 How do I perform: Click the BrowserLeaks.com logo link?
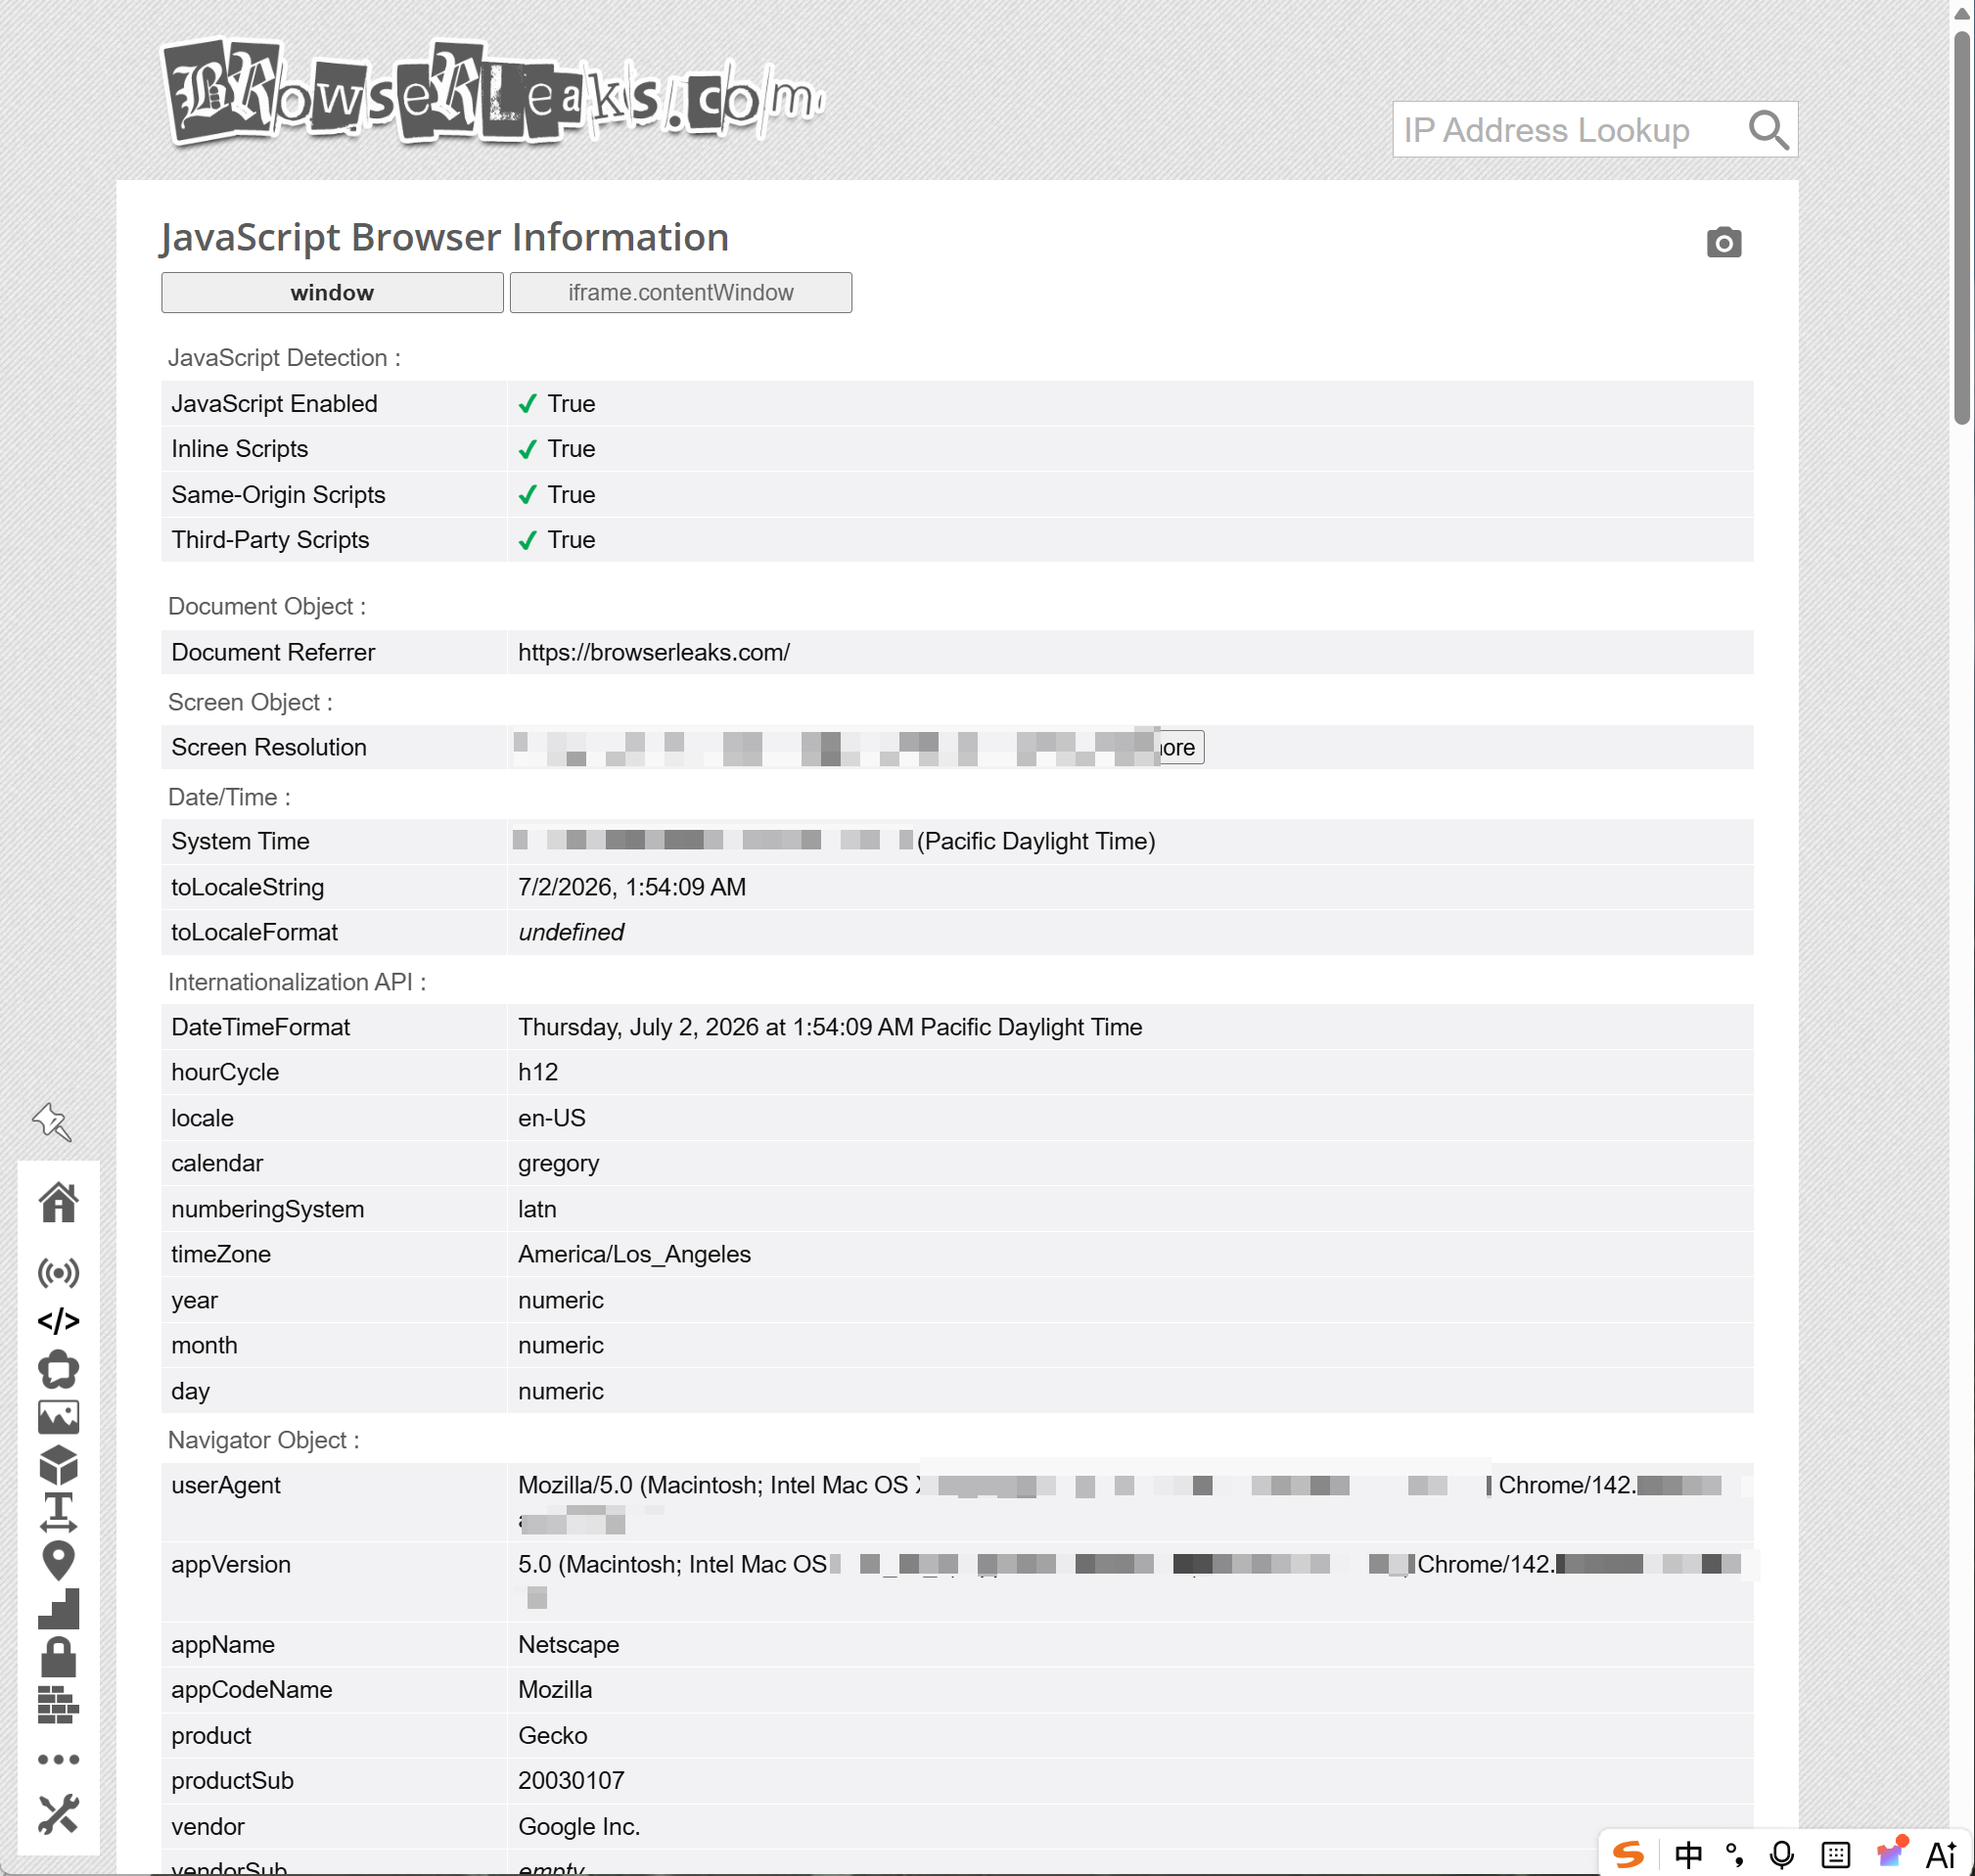click(493, 93)
